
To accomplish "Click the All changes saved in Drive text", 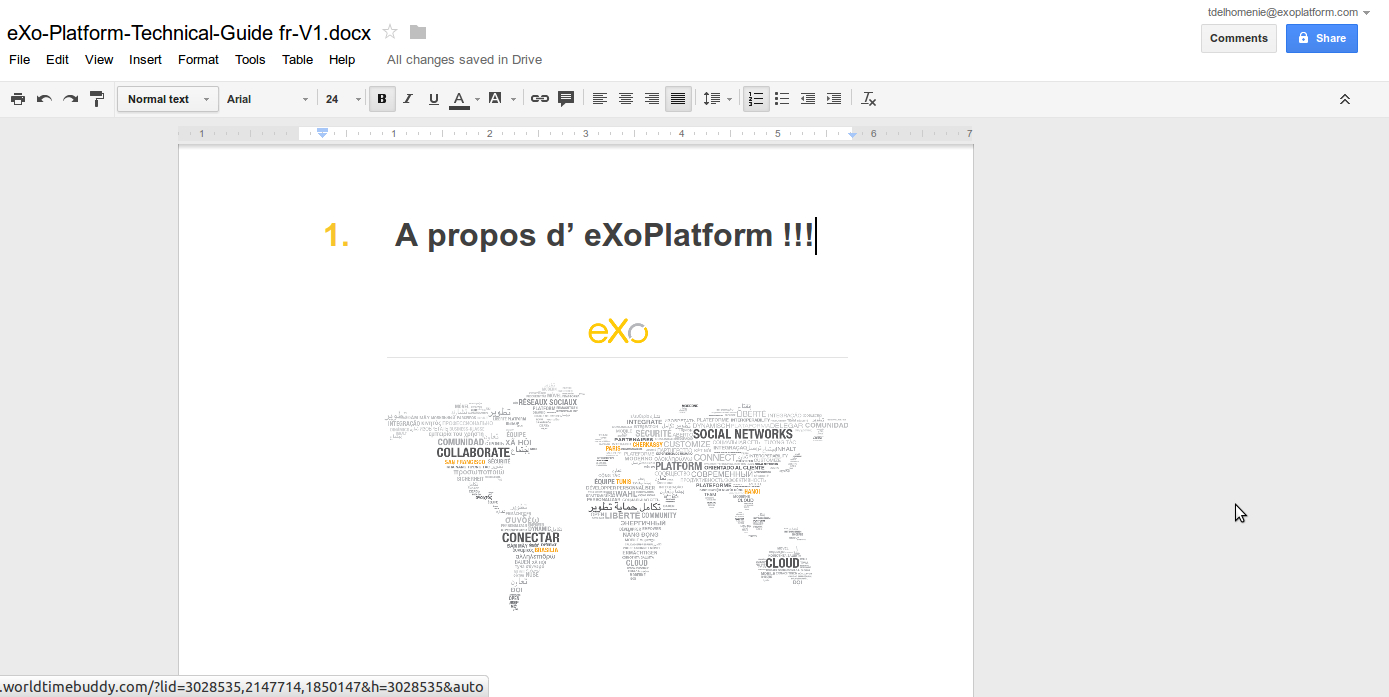I will coord(464,59).
